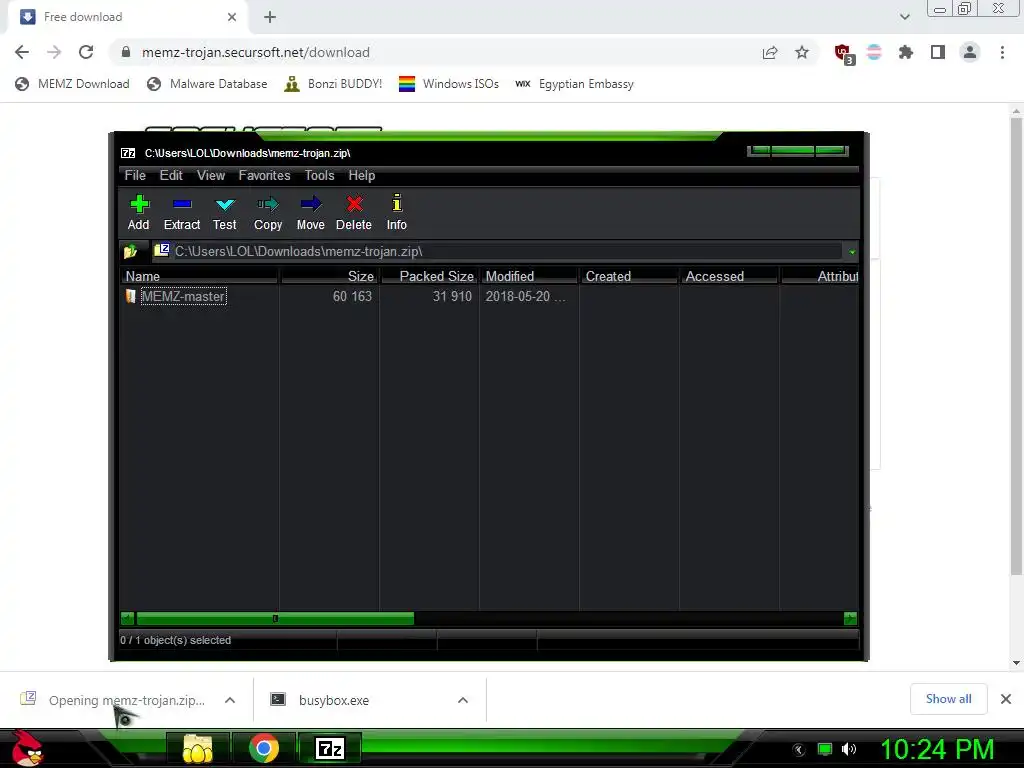Image resolution: width=1024 pixels, height=768 pixels.
Task: Click the horizontal scrollbar thumb in 7-Zip
Action: pyautogui.click(x=275, y=618)
